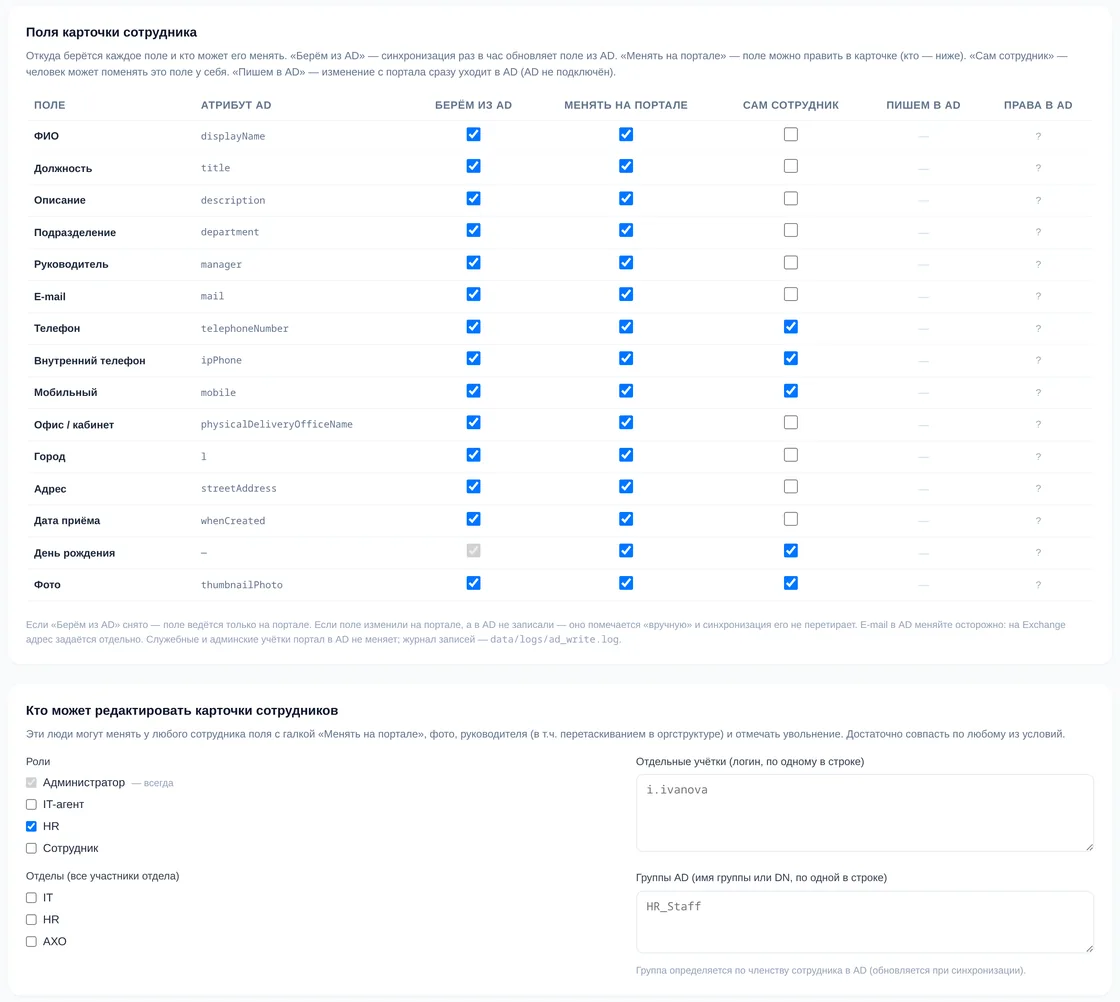Click the disabled Администратор role checkbox
Viewport: 1120px width, 1002px height.
[31, 783]
